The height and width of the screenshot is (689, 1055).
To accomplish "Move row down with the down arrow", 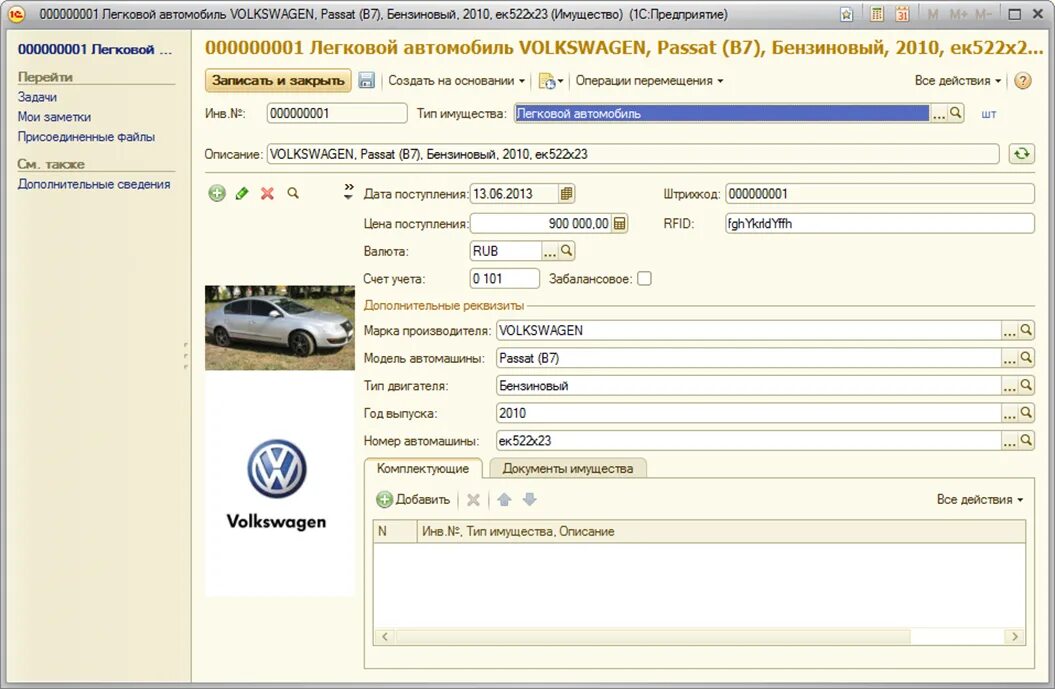I will pos(530,499).
